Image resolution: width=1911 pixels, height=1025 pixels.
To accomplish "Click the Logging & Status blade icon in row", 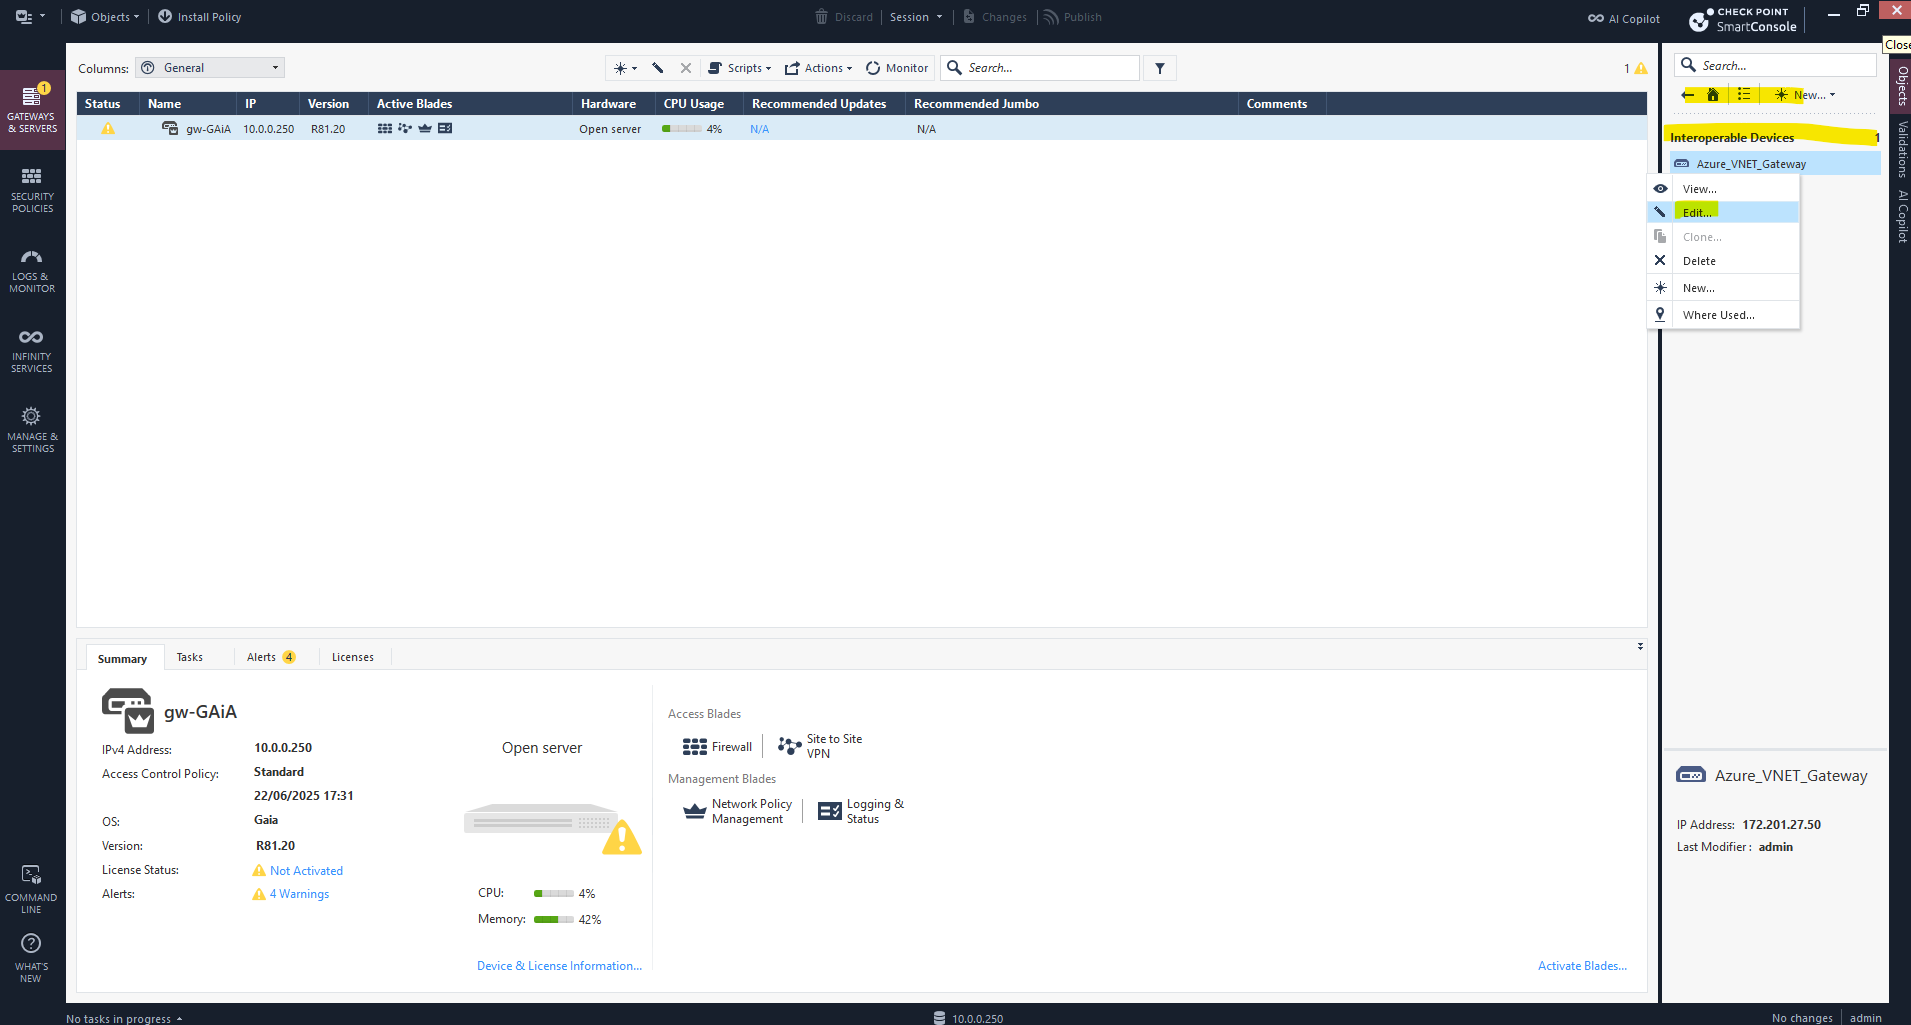I will pyautogui.click(x=445, y=129).
